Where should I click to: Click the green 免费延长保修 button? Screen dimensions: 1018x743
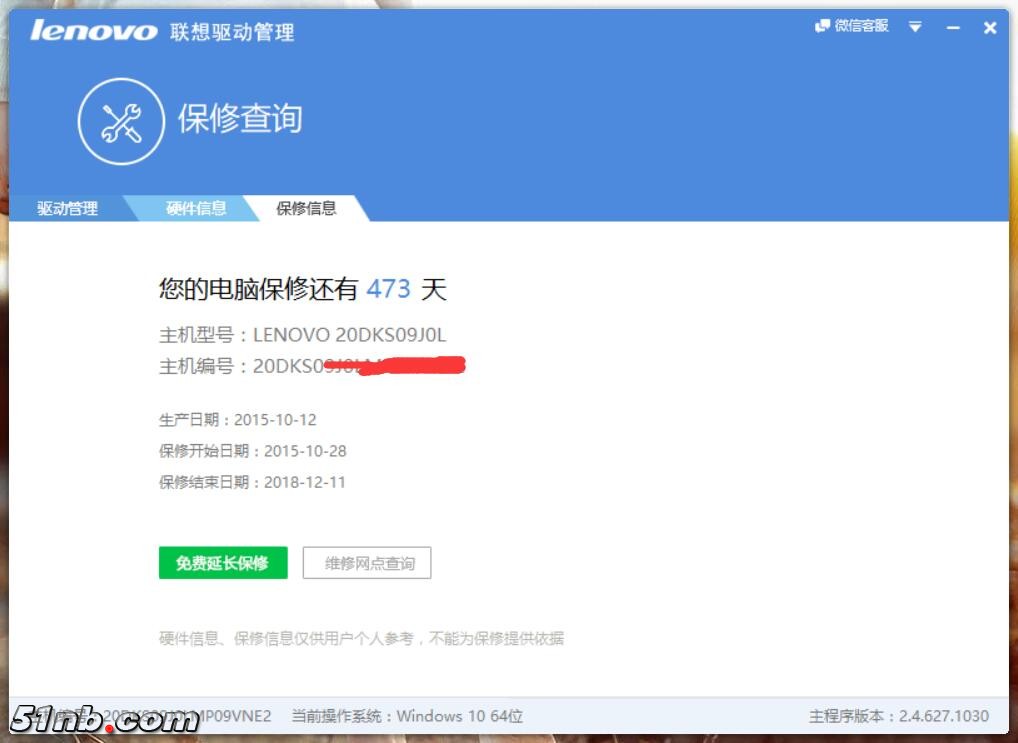[x=223, y=562]
